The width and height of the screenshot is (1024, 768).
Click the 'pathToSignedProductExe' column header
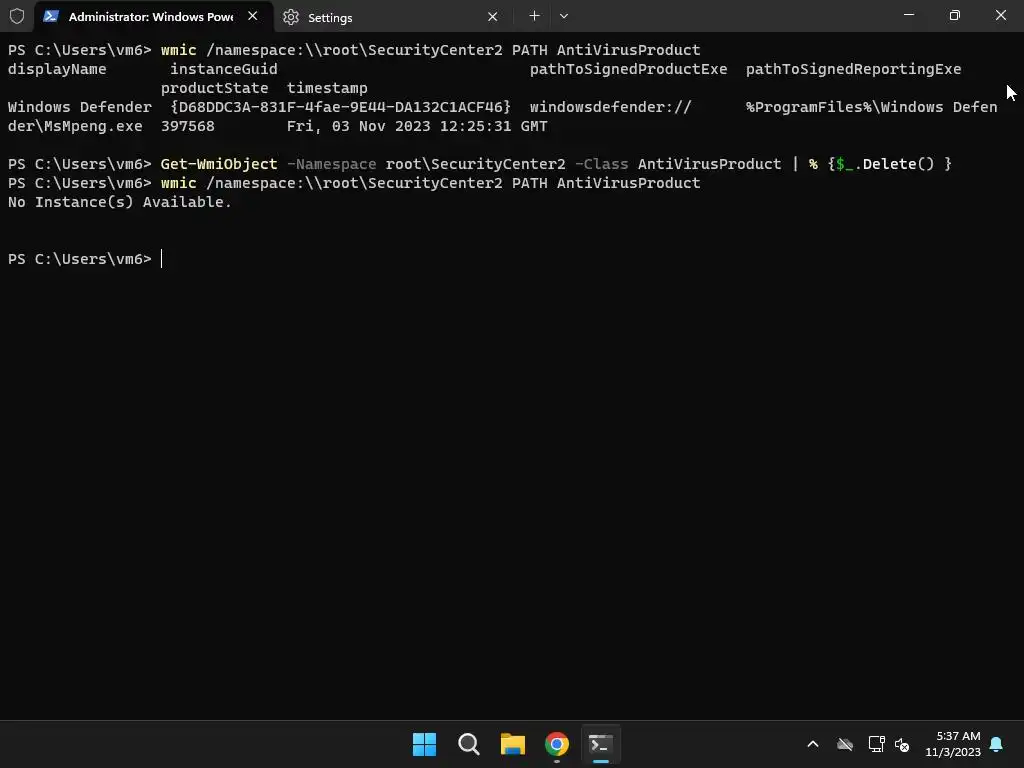(x=628, y=69)
